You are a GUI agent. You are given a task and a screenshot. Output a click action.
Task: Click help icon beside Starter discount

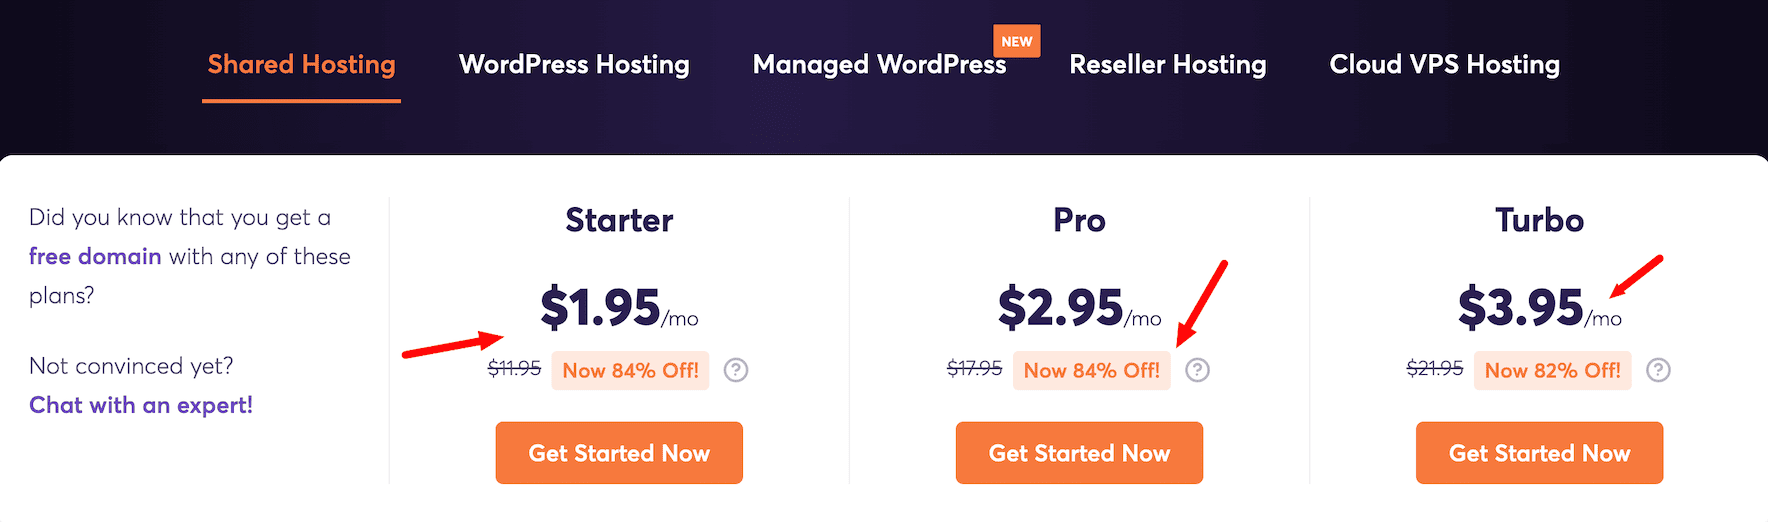[736, 370]
